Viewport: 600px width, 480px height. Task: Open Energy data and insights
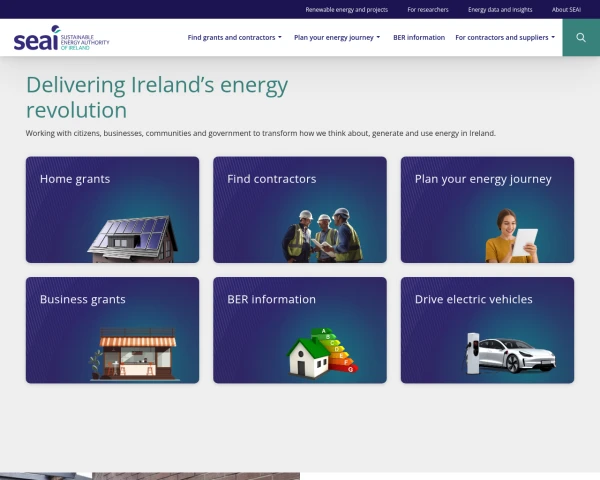500,10
